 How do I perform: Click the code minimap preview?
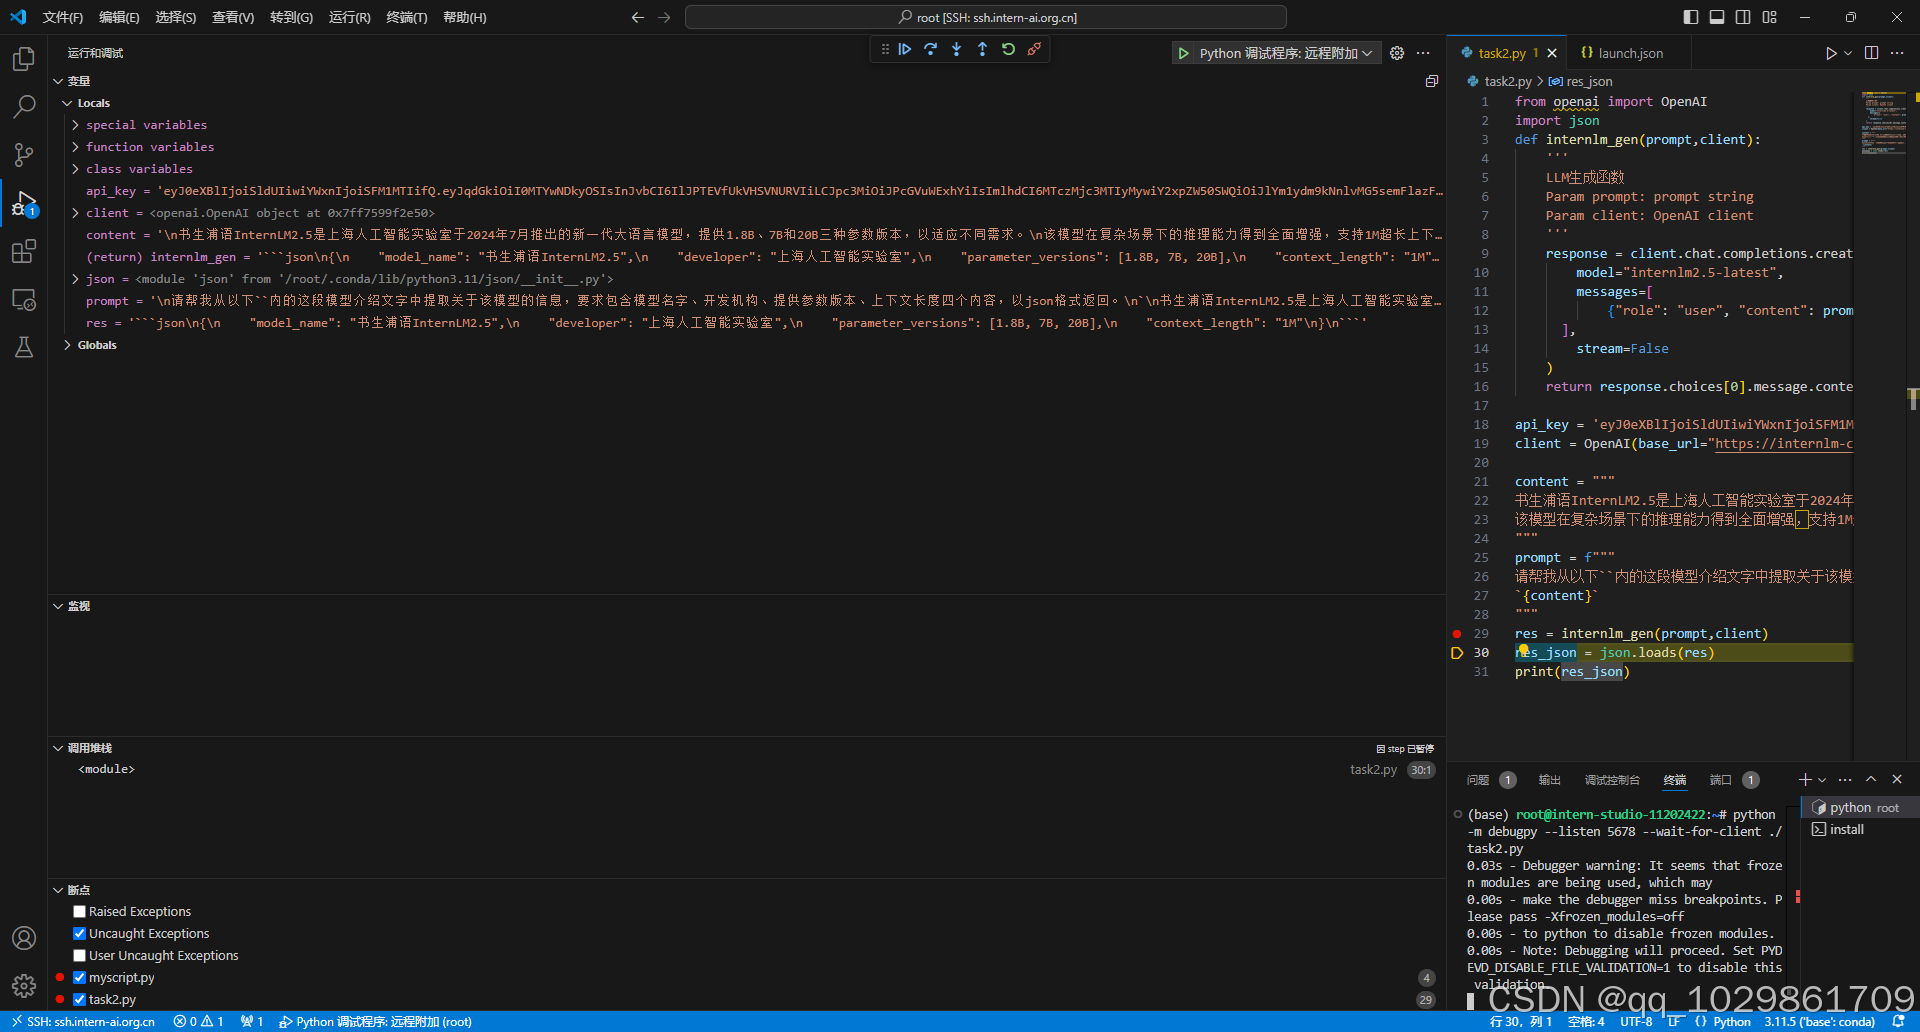(1883, 122)
